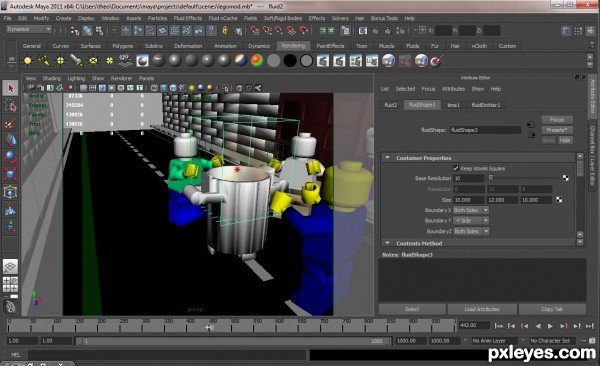Click the Rotate tool in left toolbox

pos(10,157)
